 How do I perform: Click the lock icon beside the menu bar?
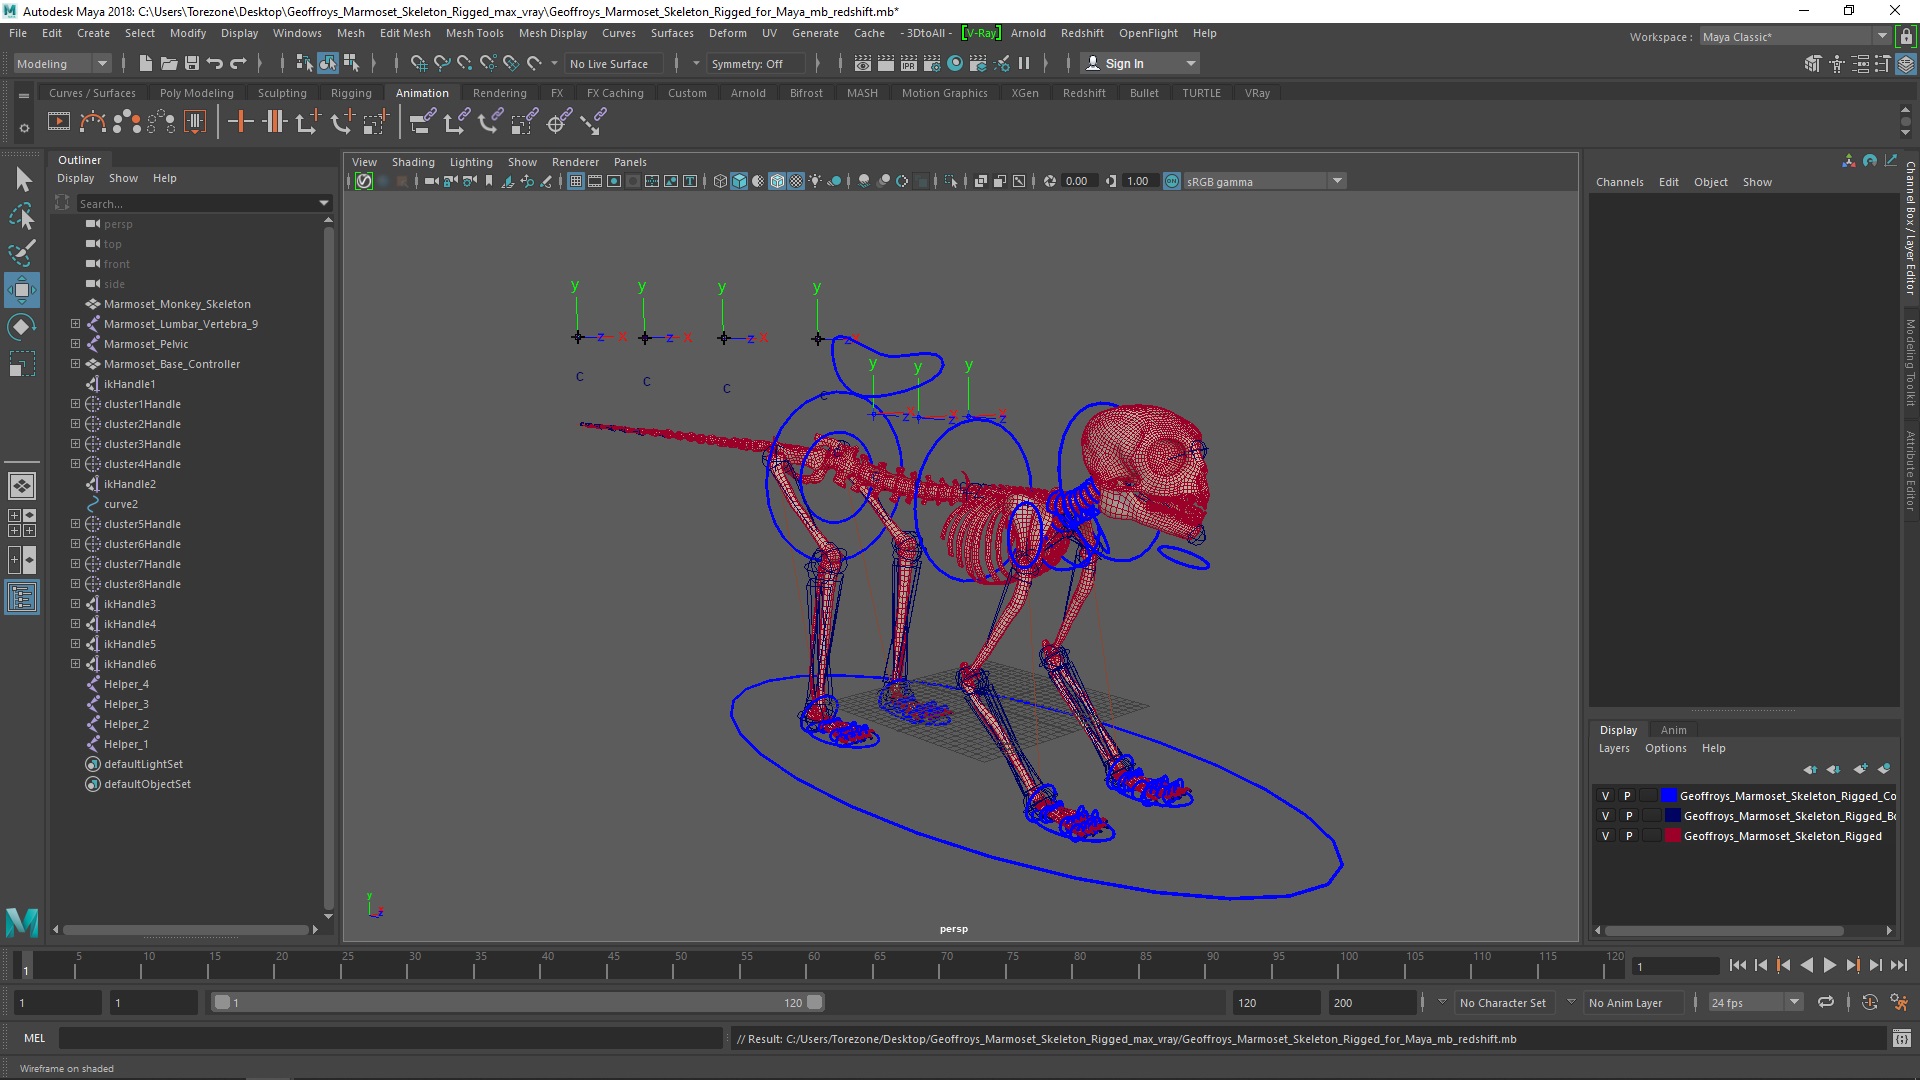coord(1906,37)
